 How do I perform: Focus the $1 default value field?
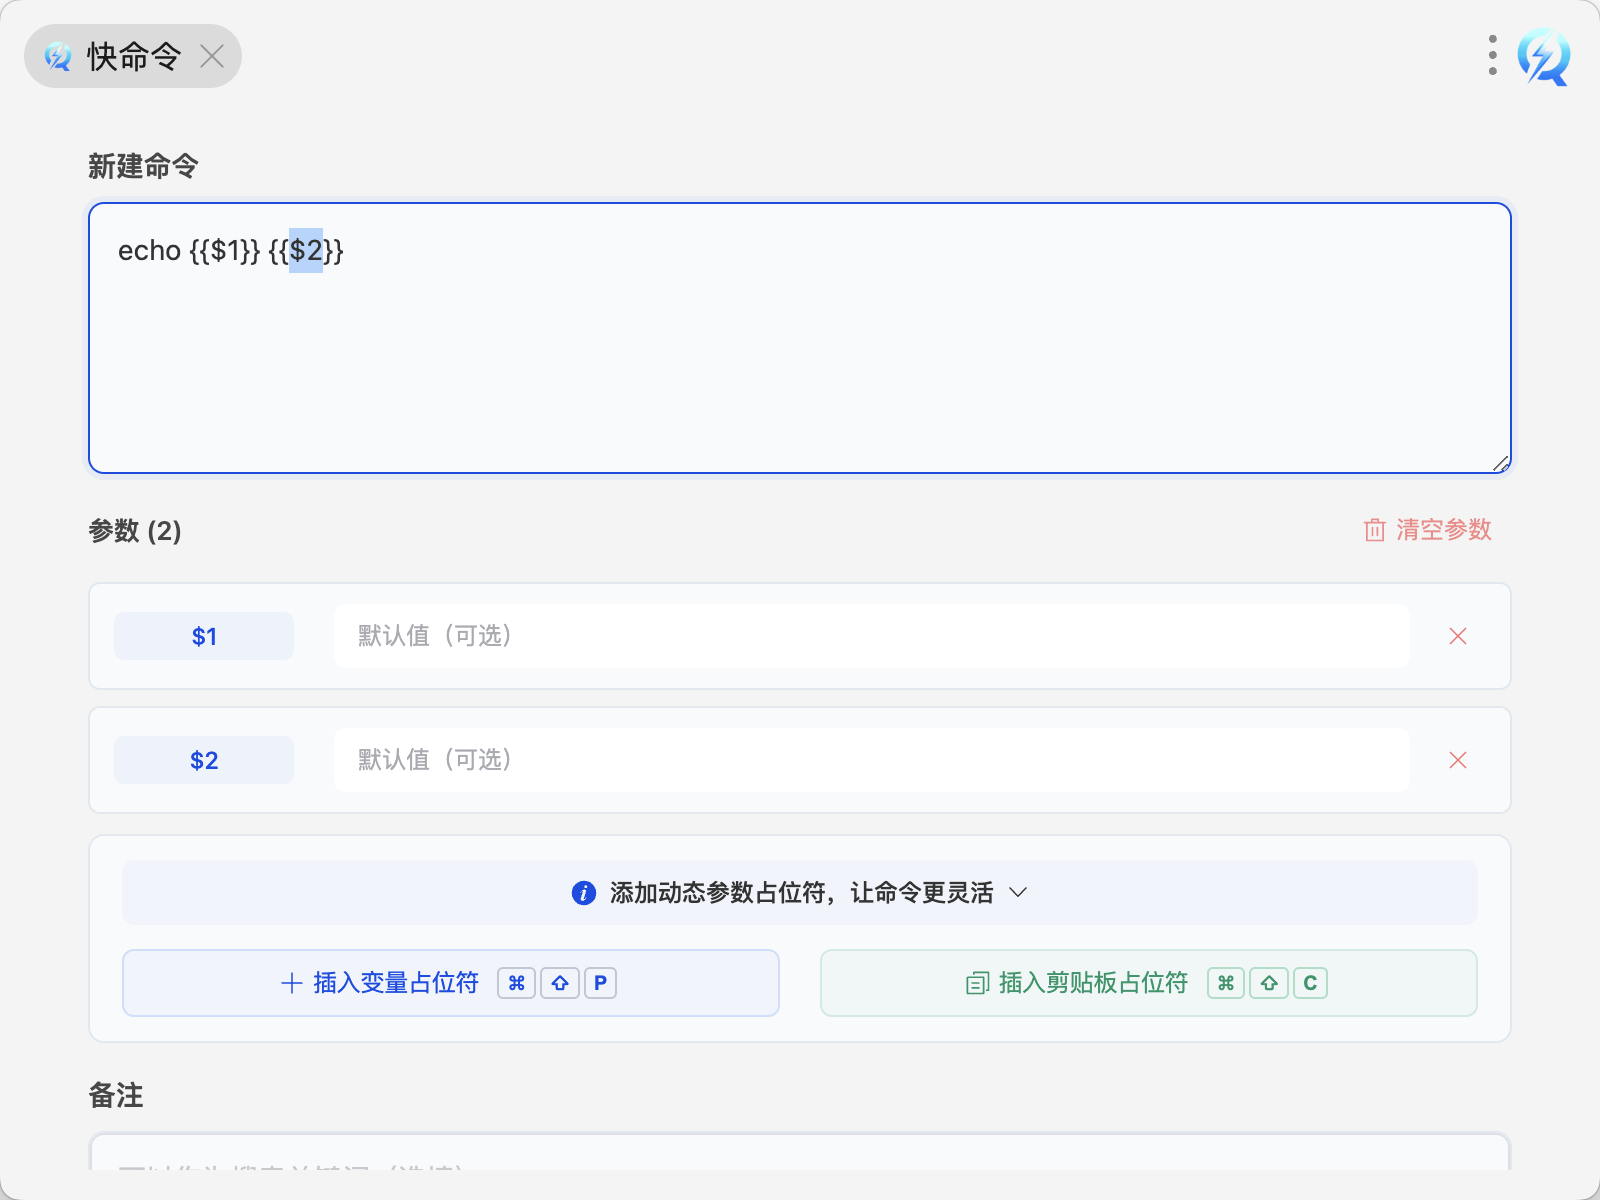coord(870,636)
